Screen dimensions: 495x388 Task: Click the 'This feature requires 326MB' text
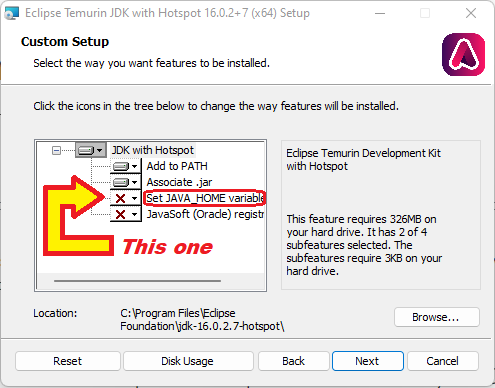[364, 245]
